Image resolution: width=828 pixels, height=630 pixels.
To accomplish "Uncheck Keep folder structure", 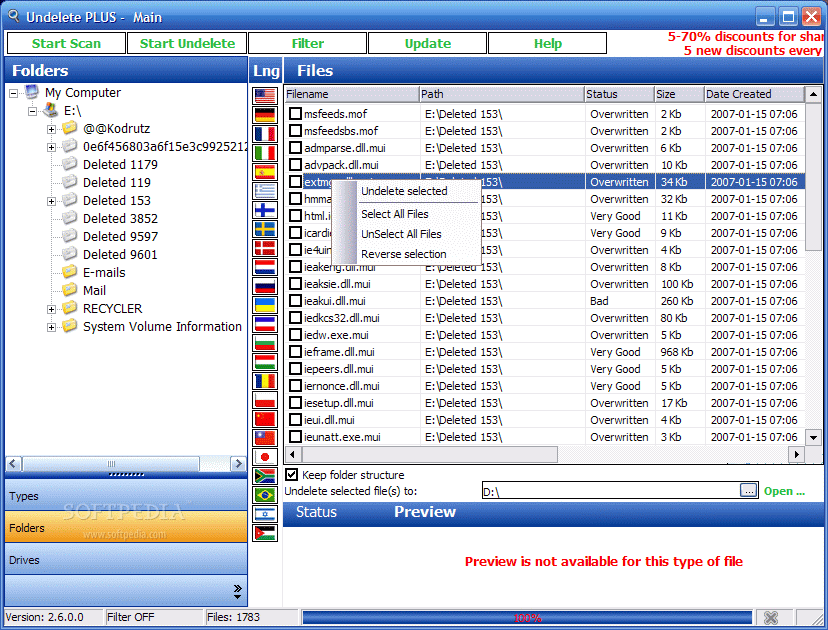I will coord(291,474).
